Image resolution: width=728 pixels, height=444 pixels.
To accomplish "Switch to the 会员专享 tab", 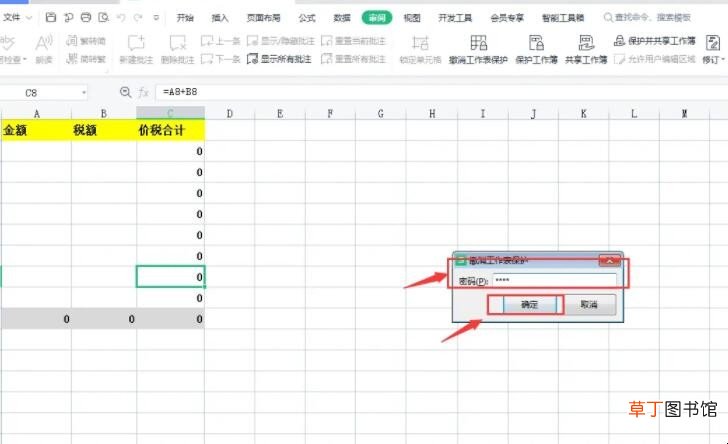I will click(x=507, y=18).
